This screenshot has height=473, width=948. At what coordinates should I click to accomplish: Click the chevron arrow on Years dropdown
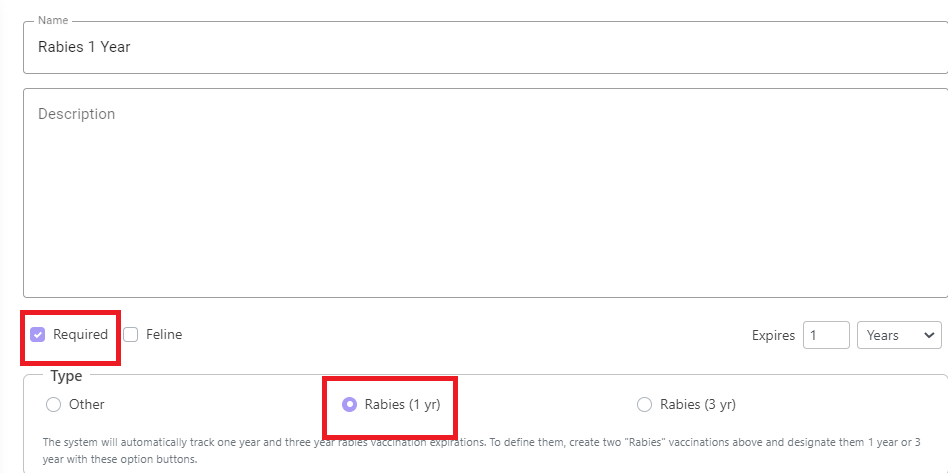pyautogui.click(x=929, y=336)
